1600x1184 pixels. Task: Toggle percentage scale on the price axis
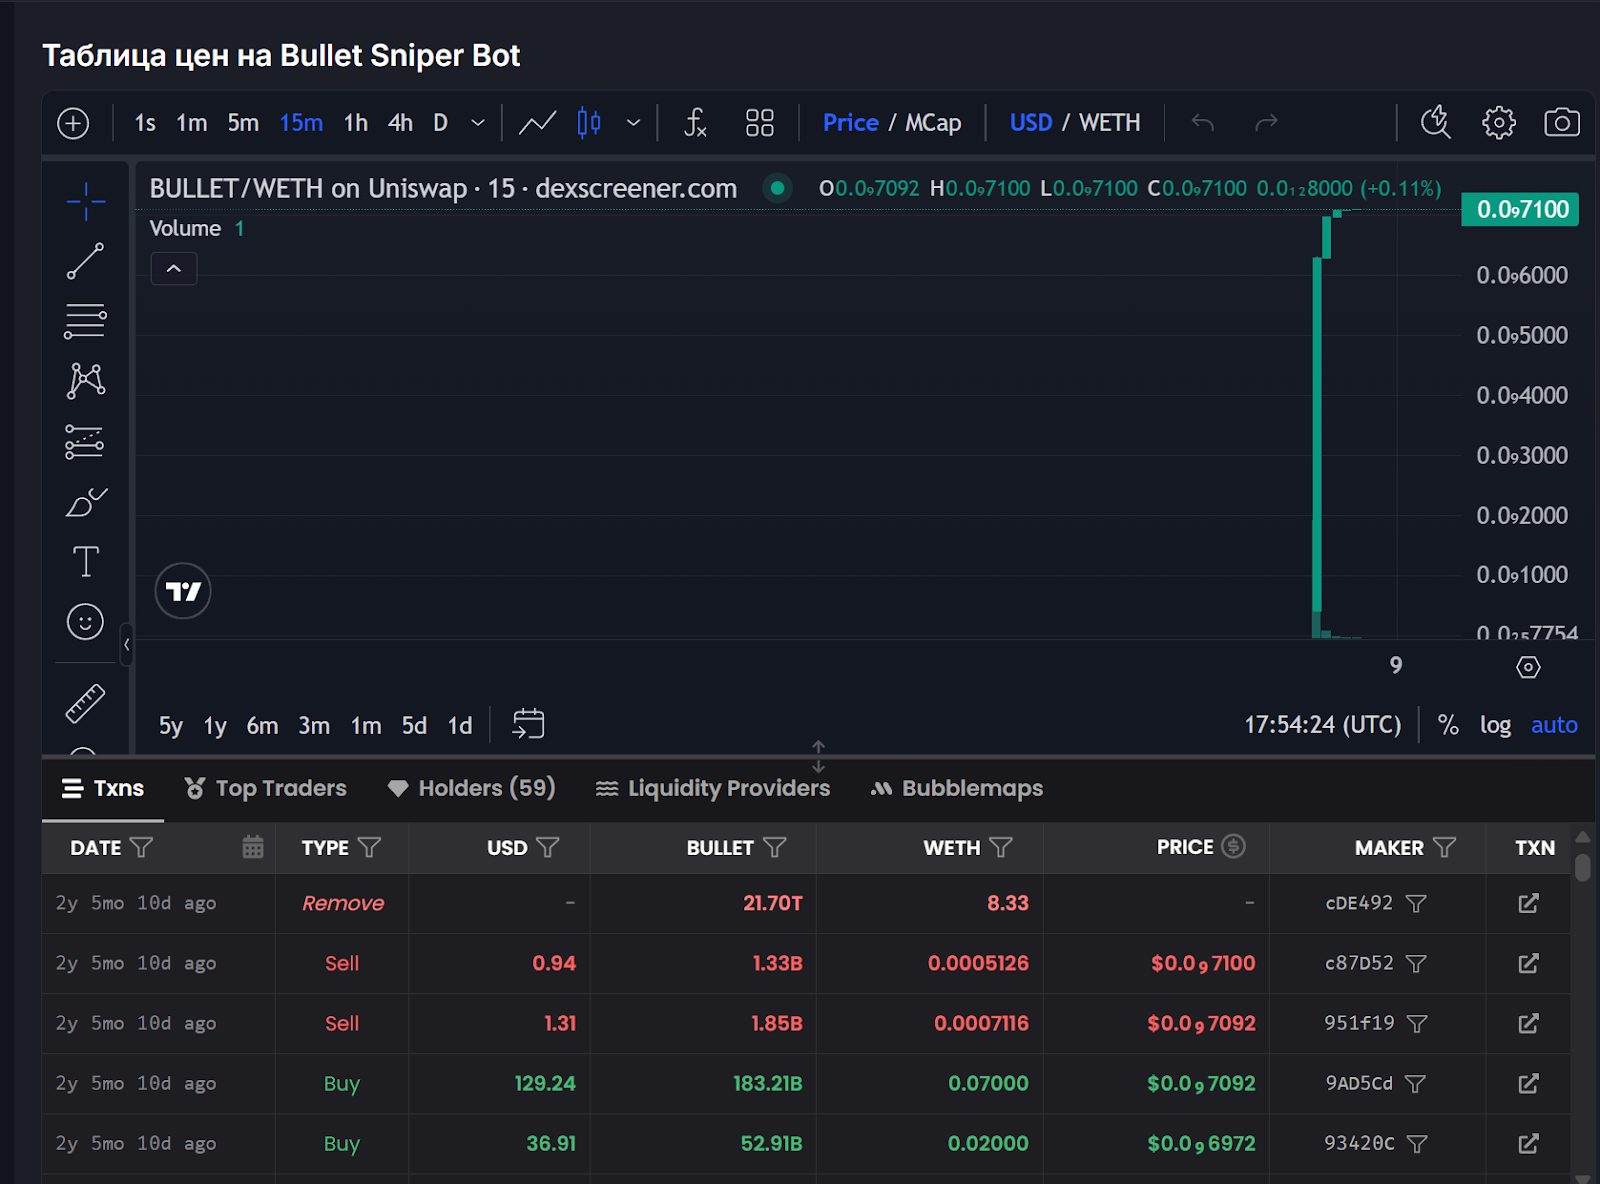[x=1448, y=725]
